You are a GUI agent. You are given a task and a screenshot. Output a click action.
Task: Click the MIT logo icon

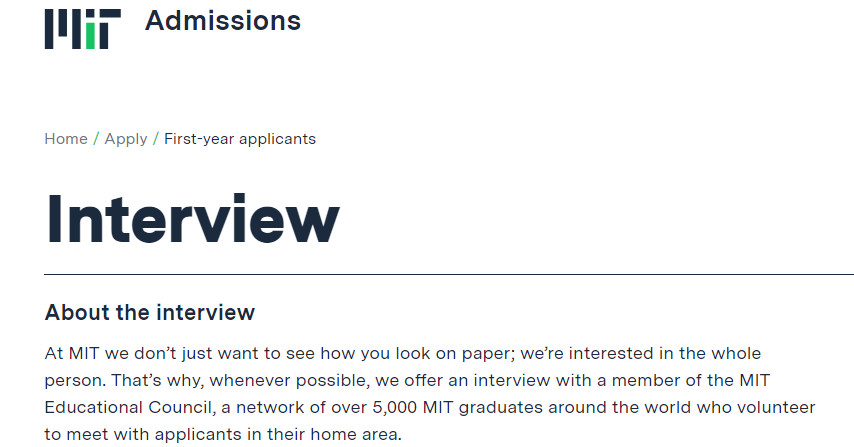[x=83, y=29]
